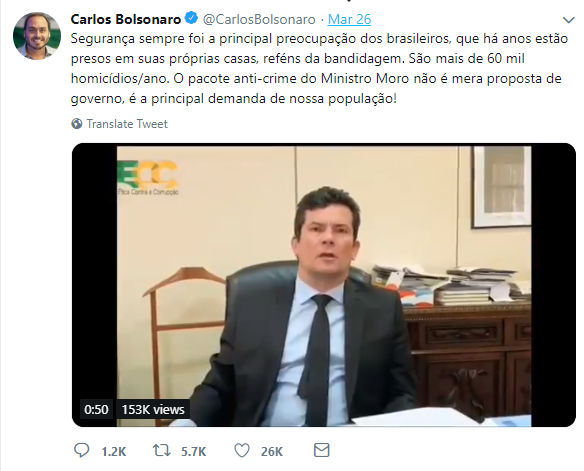Click the tweet text body
Screen dimensions: 584x471
click(319, 69)
